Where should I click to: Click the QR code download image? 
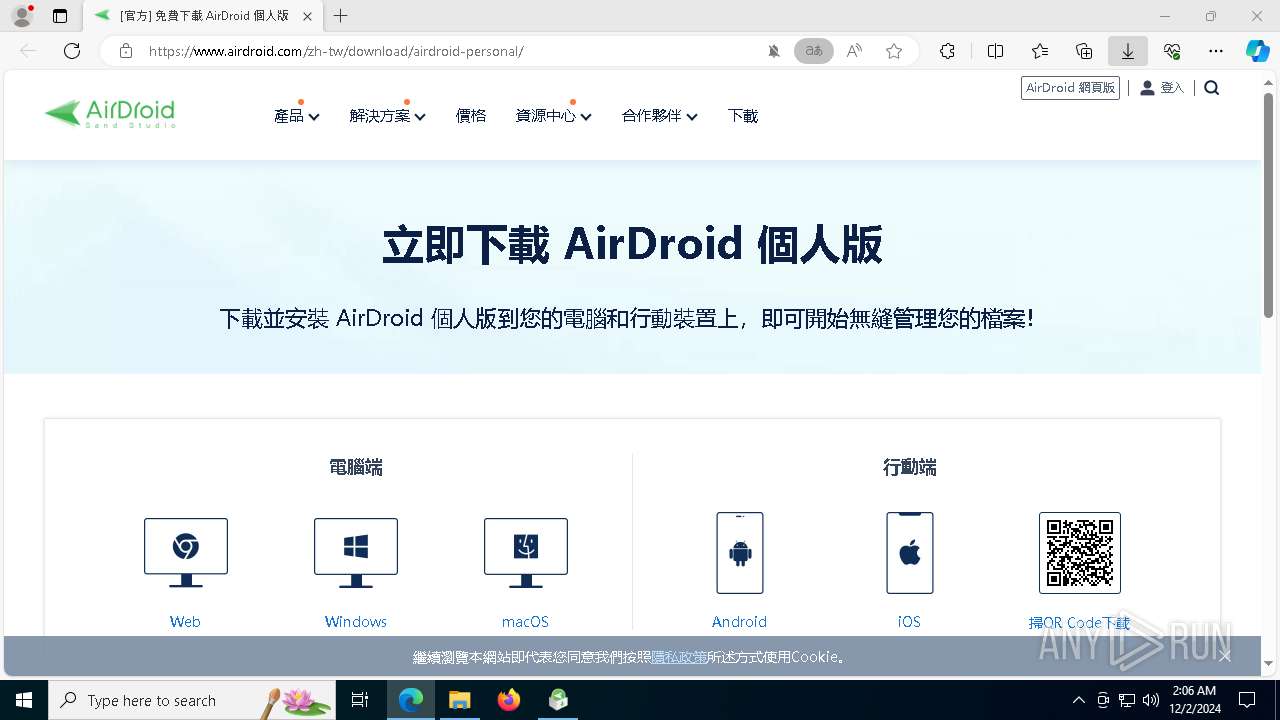point(1080,553)
